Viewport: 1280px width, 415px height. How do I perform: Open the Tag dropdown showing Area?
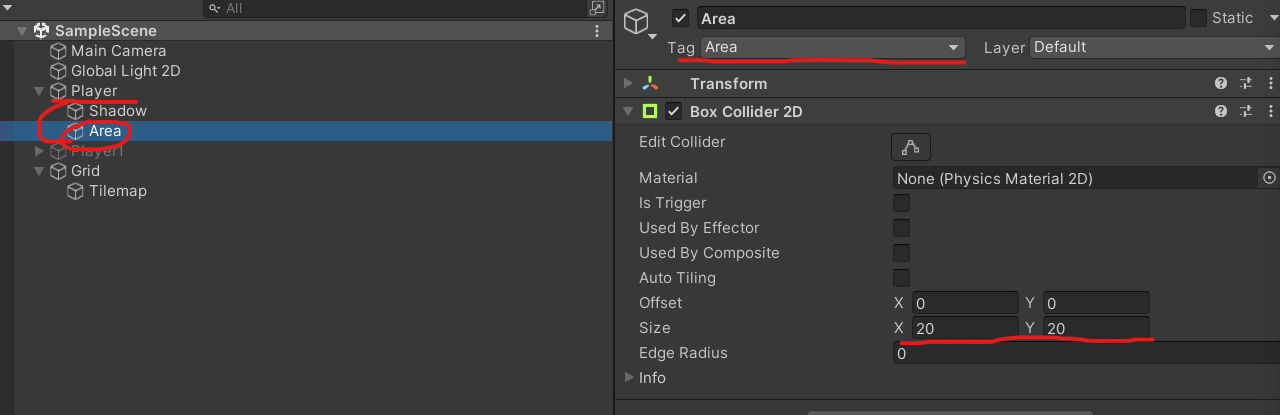832,47
